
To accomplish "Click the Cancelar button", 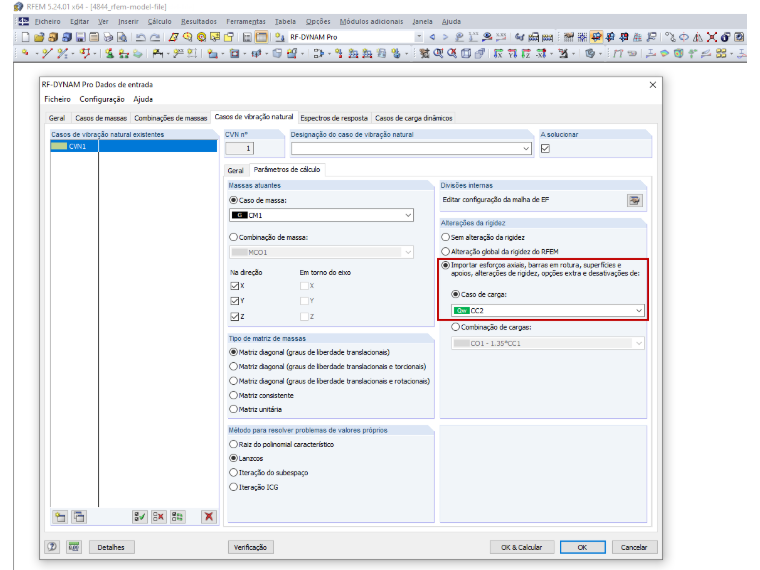I will click(x=634, y=547).
